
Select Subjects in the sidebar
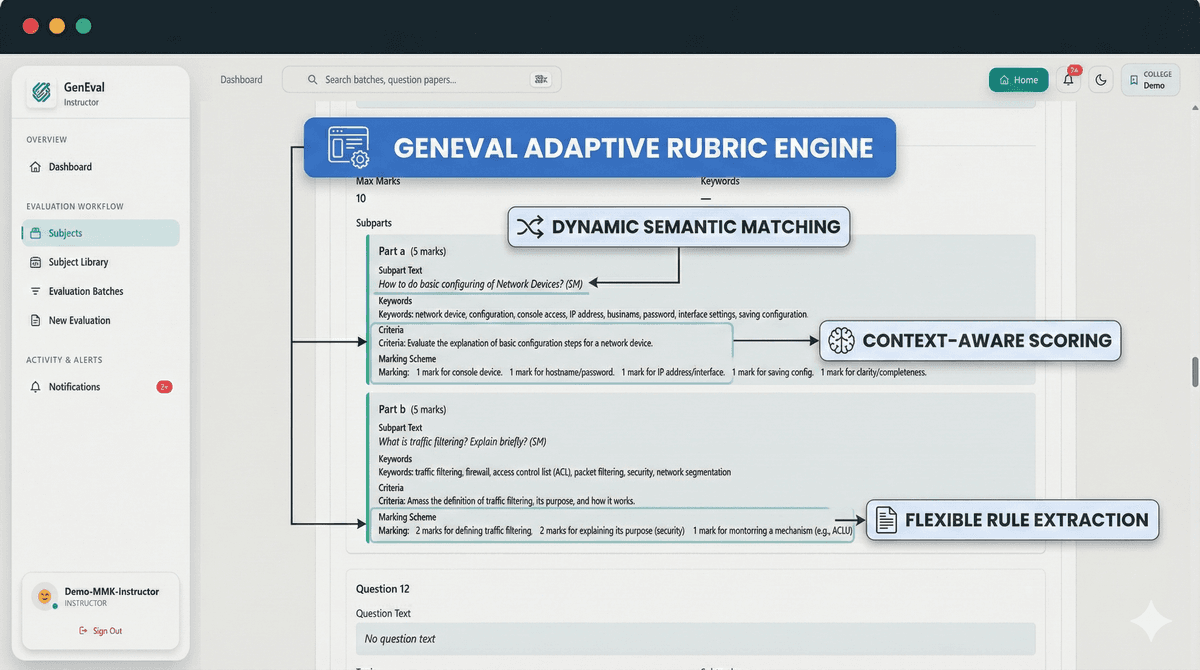[100, 233]
